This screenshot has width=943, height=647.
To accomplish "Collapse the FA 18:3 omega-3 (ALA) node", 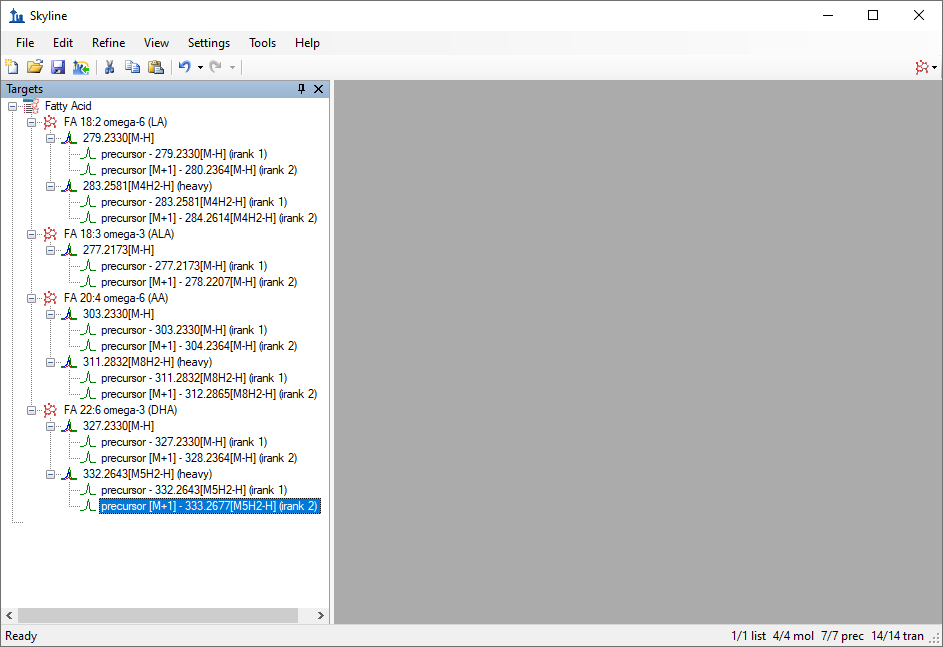I will (31, 235).
